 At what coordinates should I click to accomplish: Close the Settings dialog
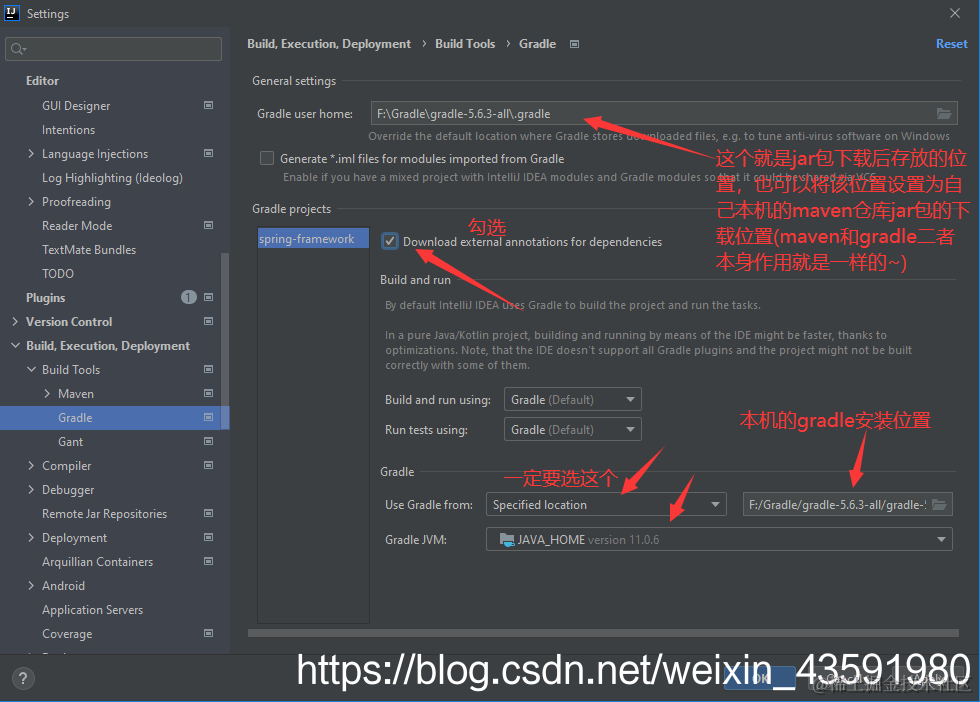954,13
